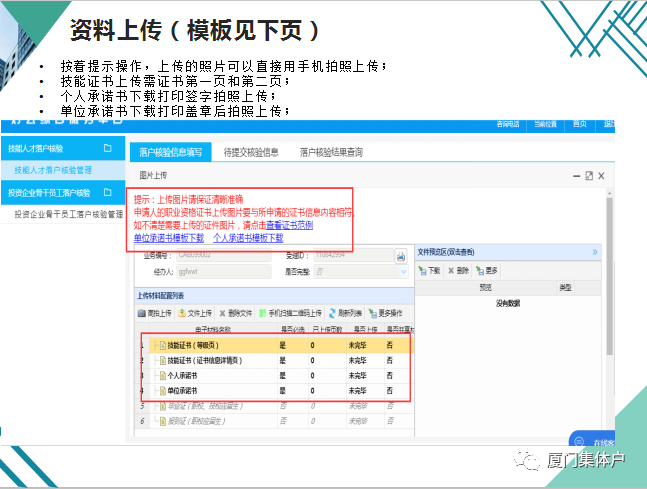The image size is (647, 489).
Task: Collapse the 技能人才落户核验 sidebar section
Action: pos(108,148)
